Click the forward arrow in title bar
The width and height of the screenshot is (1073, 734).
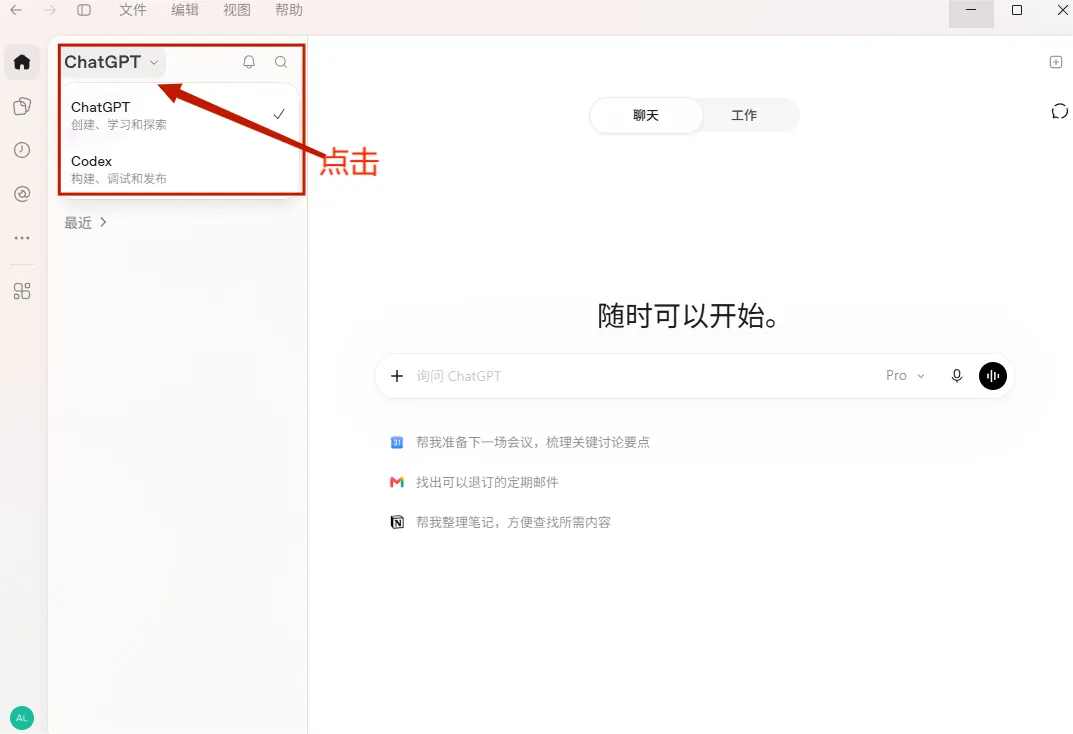coord(49,10)
